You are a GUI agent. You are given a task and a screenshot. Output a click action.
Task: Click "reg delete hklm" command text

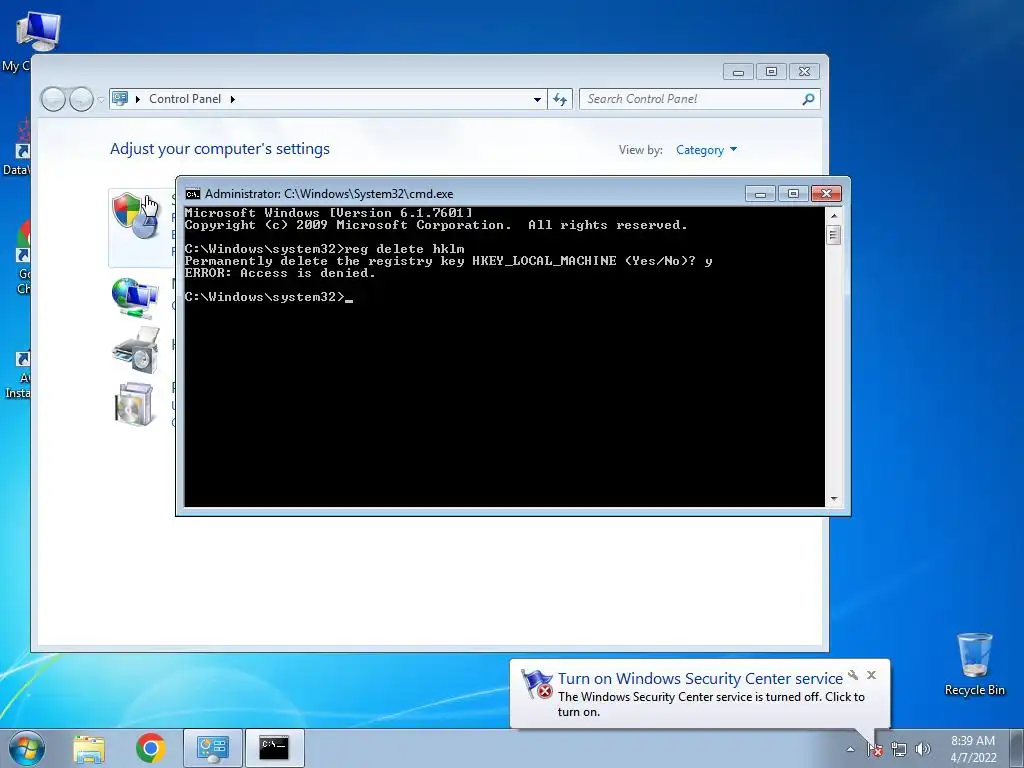click(x=404, y=249)
